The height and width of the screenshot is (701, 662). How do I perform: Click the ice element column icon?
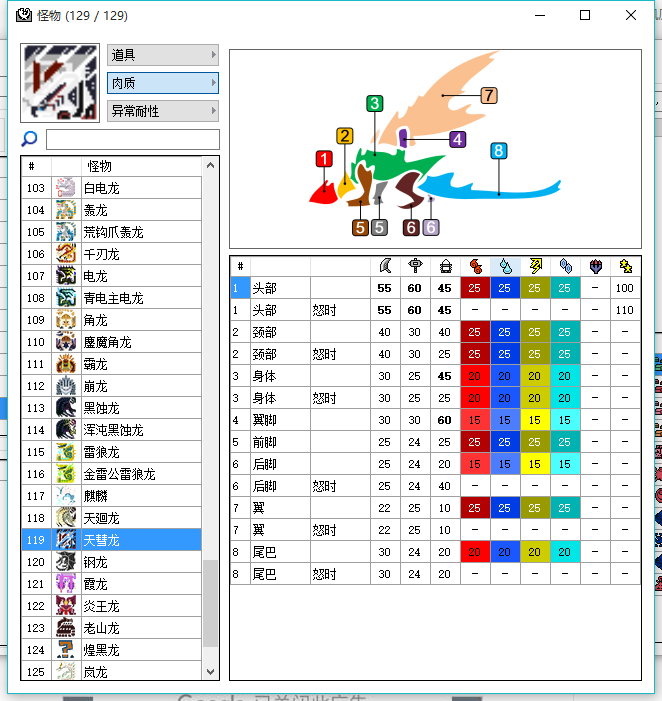(x=565, y=266)
